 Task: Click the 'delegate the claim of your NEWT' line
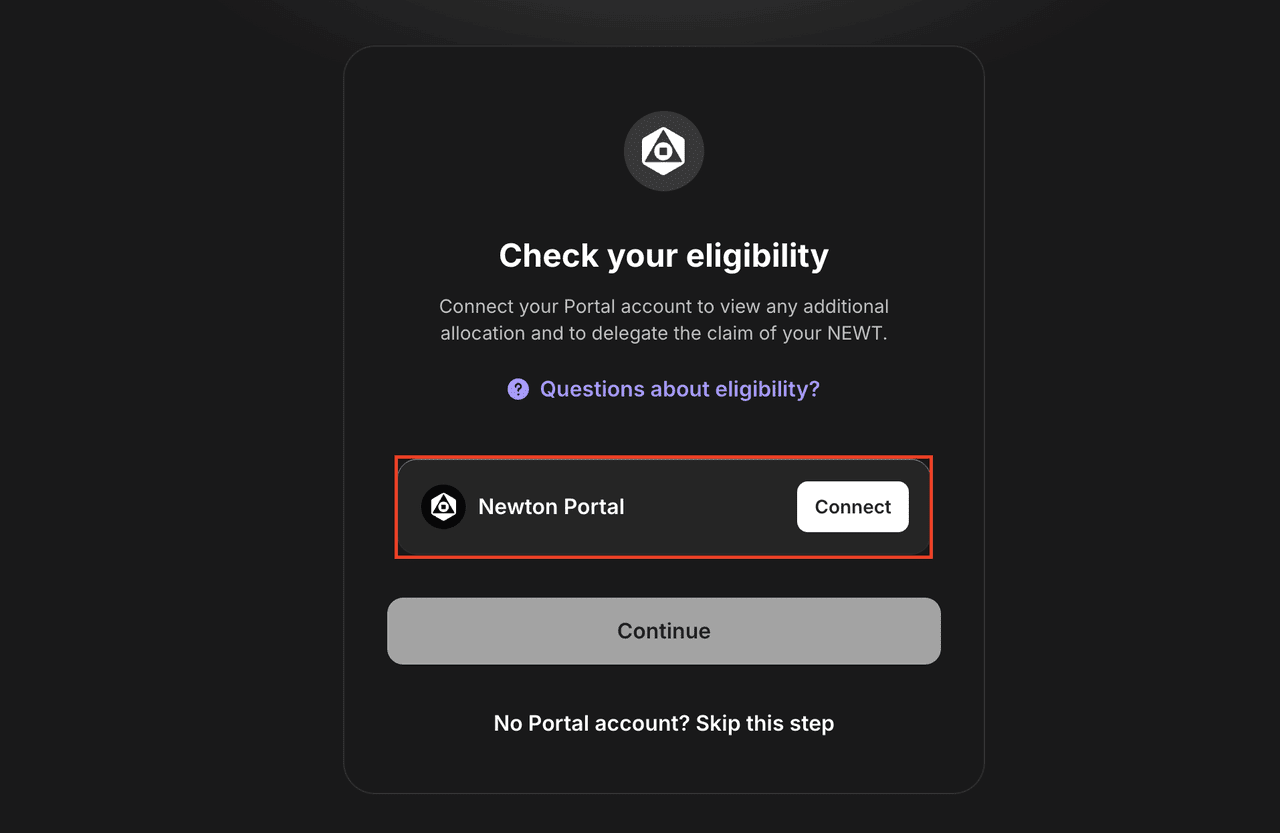point(664,333)
